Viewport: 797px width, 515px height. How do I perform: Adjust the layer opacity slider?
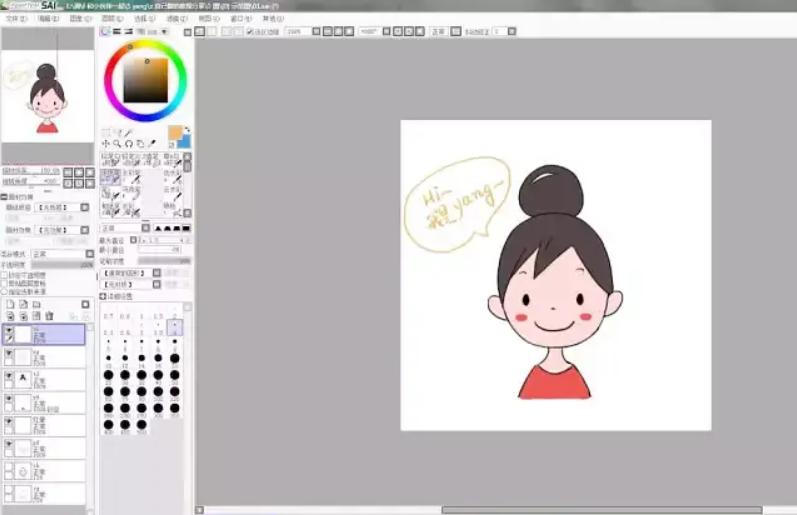pos(62,265)
